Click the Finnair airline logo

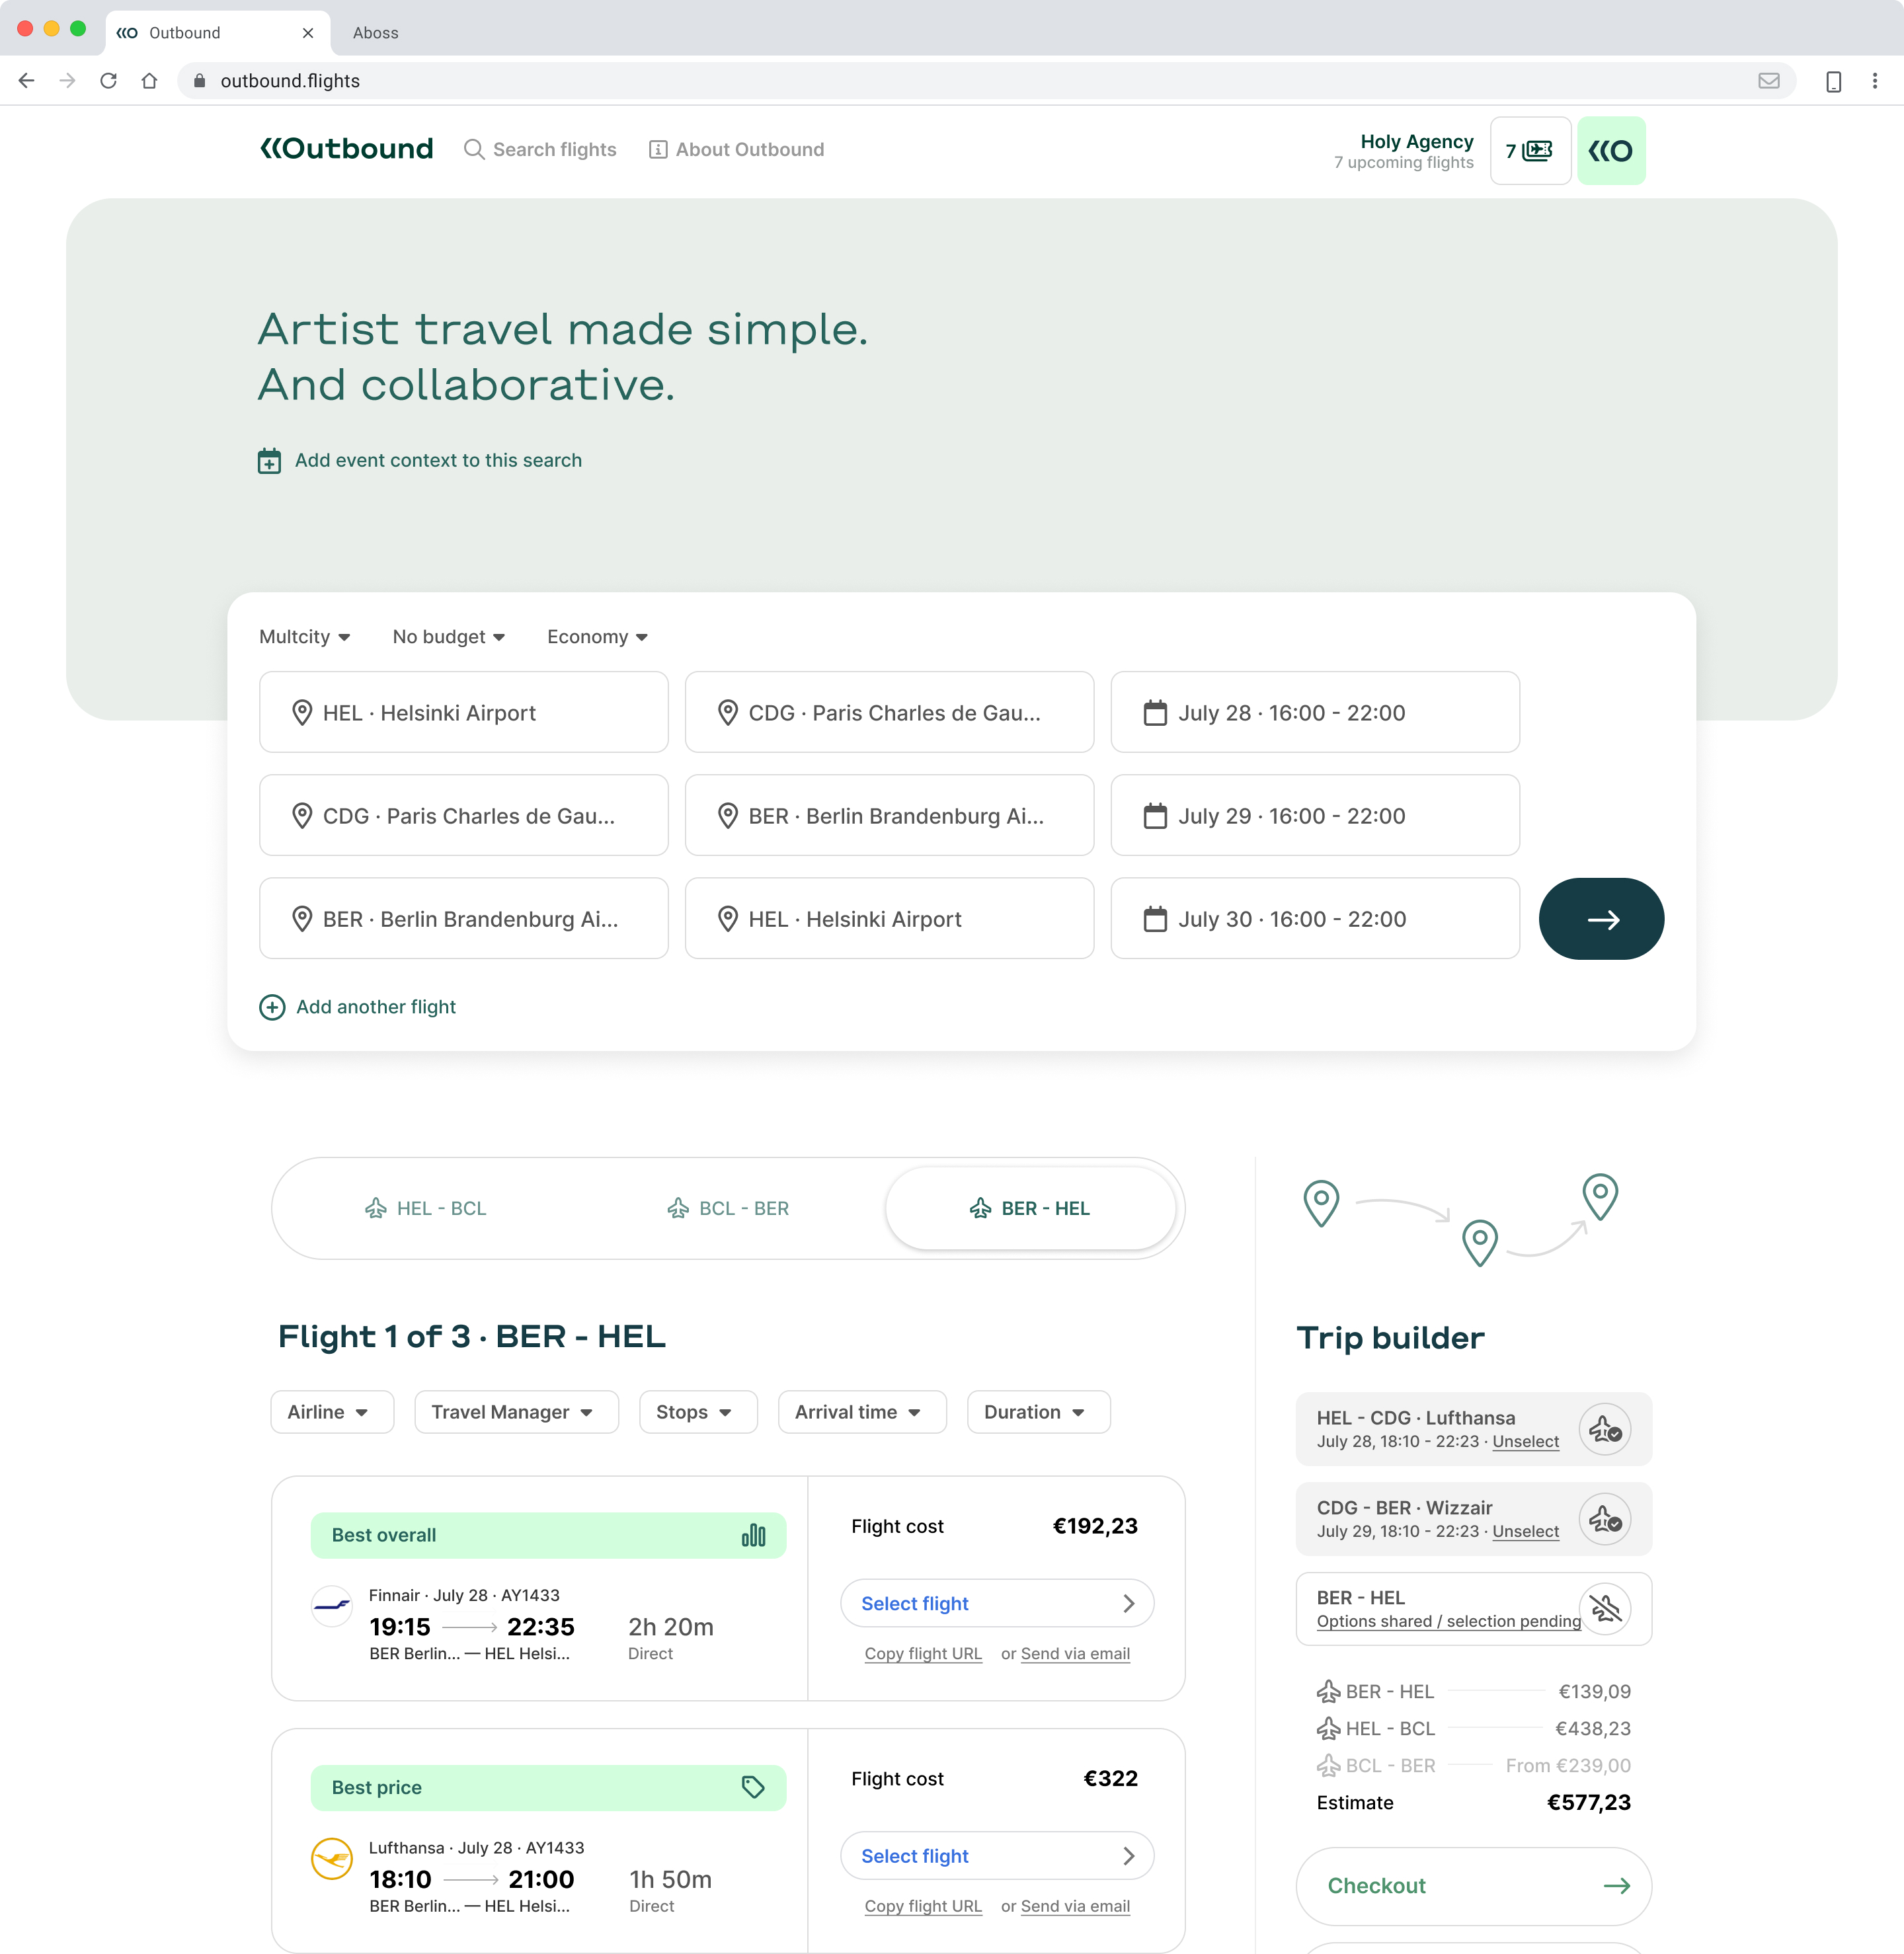point(332,1606)
